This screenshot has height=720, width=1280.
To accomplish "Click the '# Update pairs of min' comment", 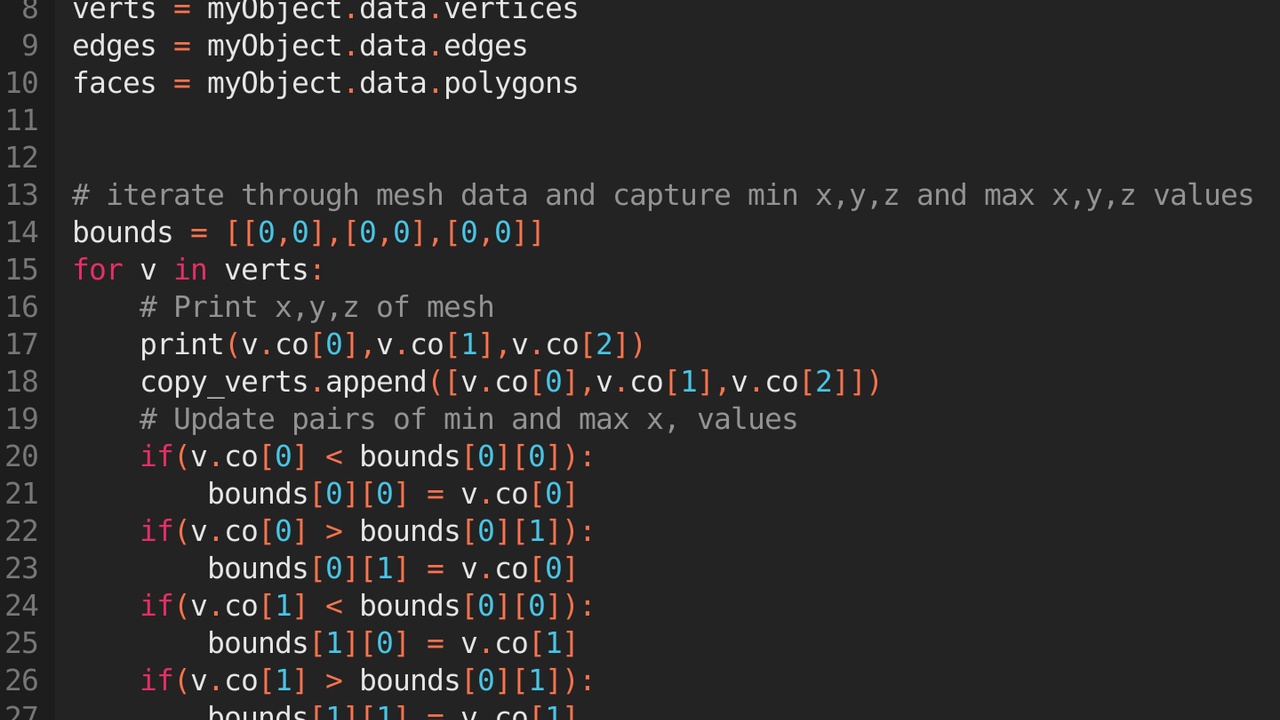I will (x=468, y=419).
